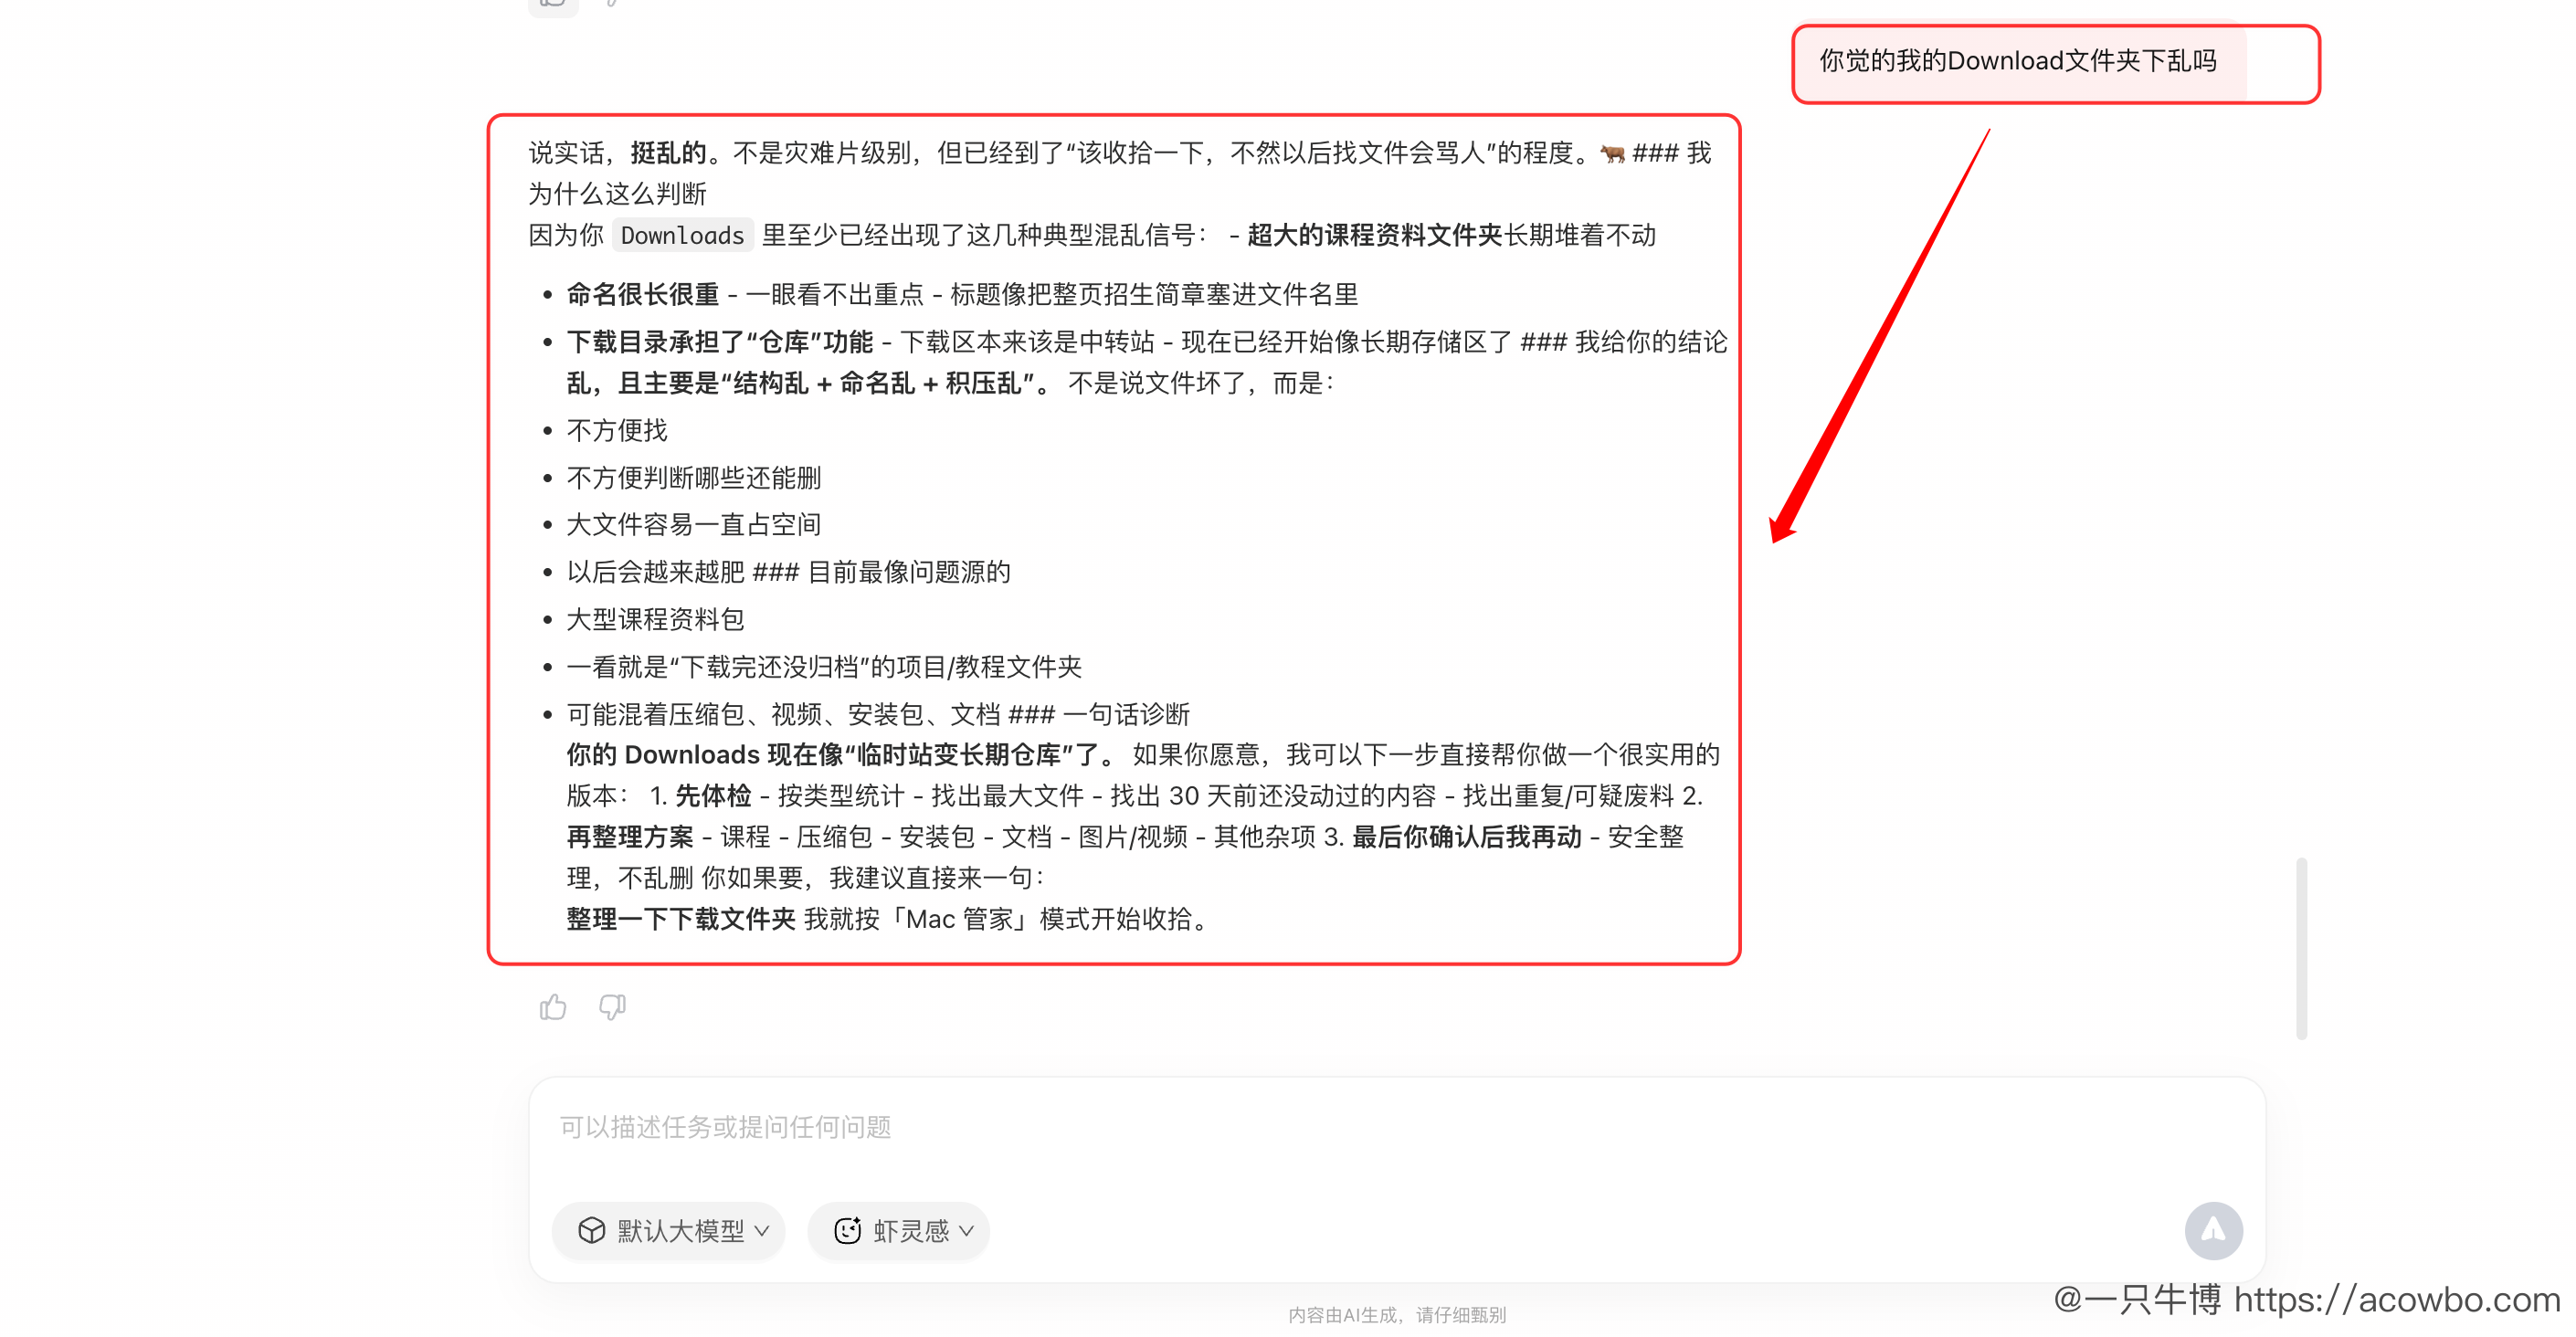Click the inline code Downloads in the reply
This screenshot has height=1337, width=2576.
pyautogui.click(x=682, y=236)
